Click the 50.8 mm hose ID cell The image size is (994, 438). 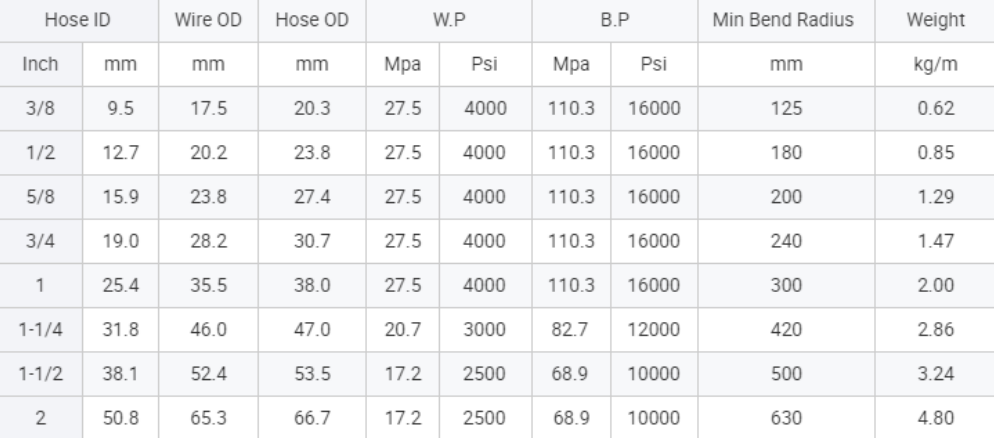pos(120,418)
